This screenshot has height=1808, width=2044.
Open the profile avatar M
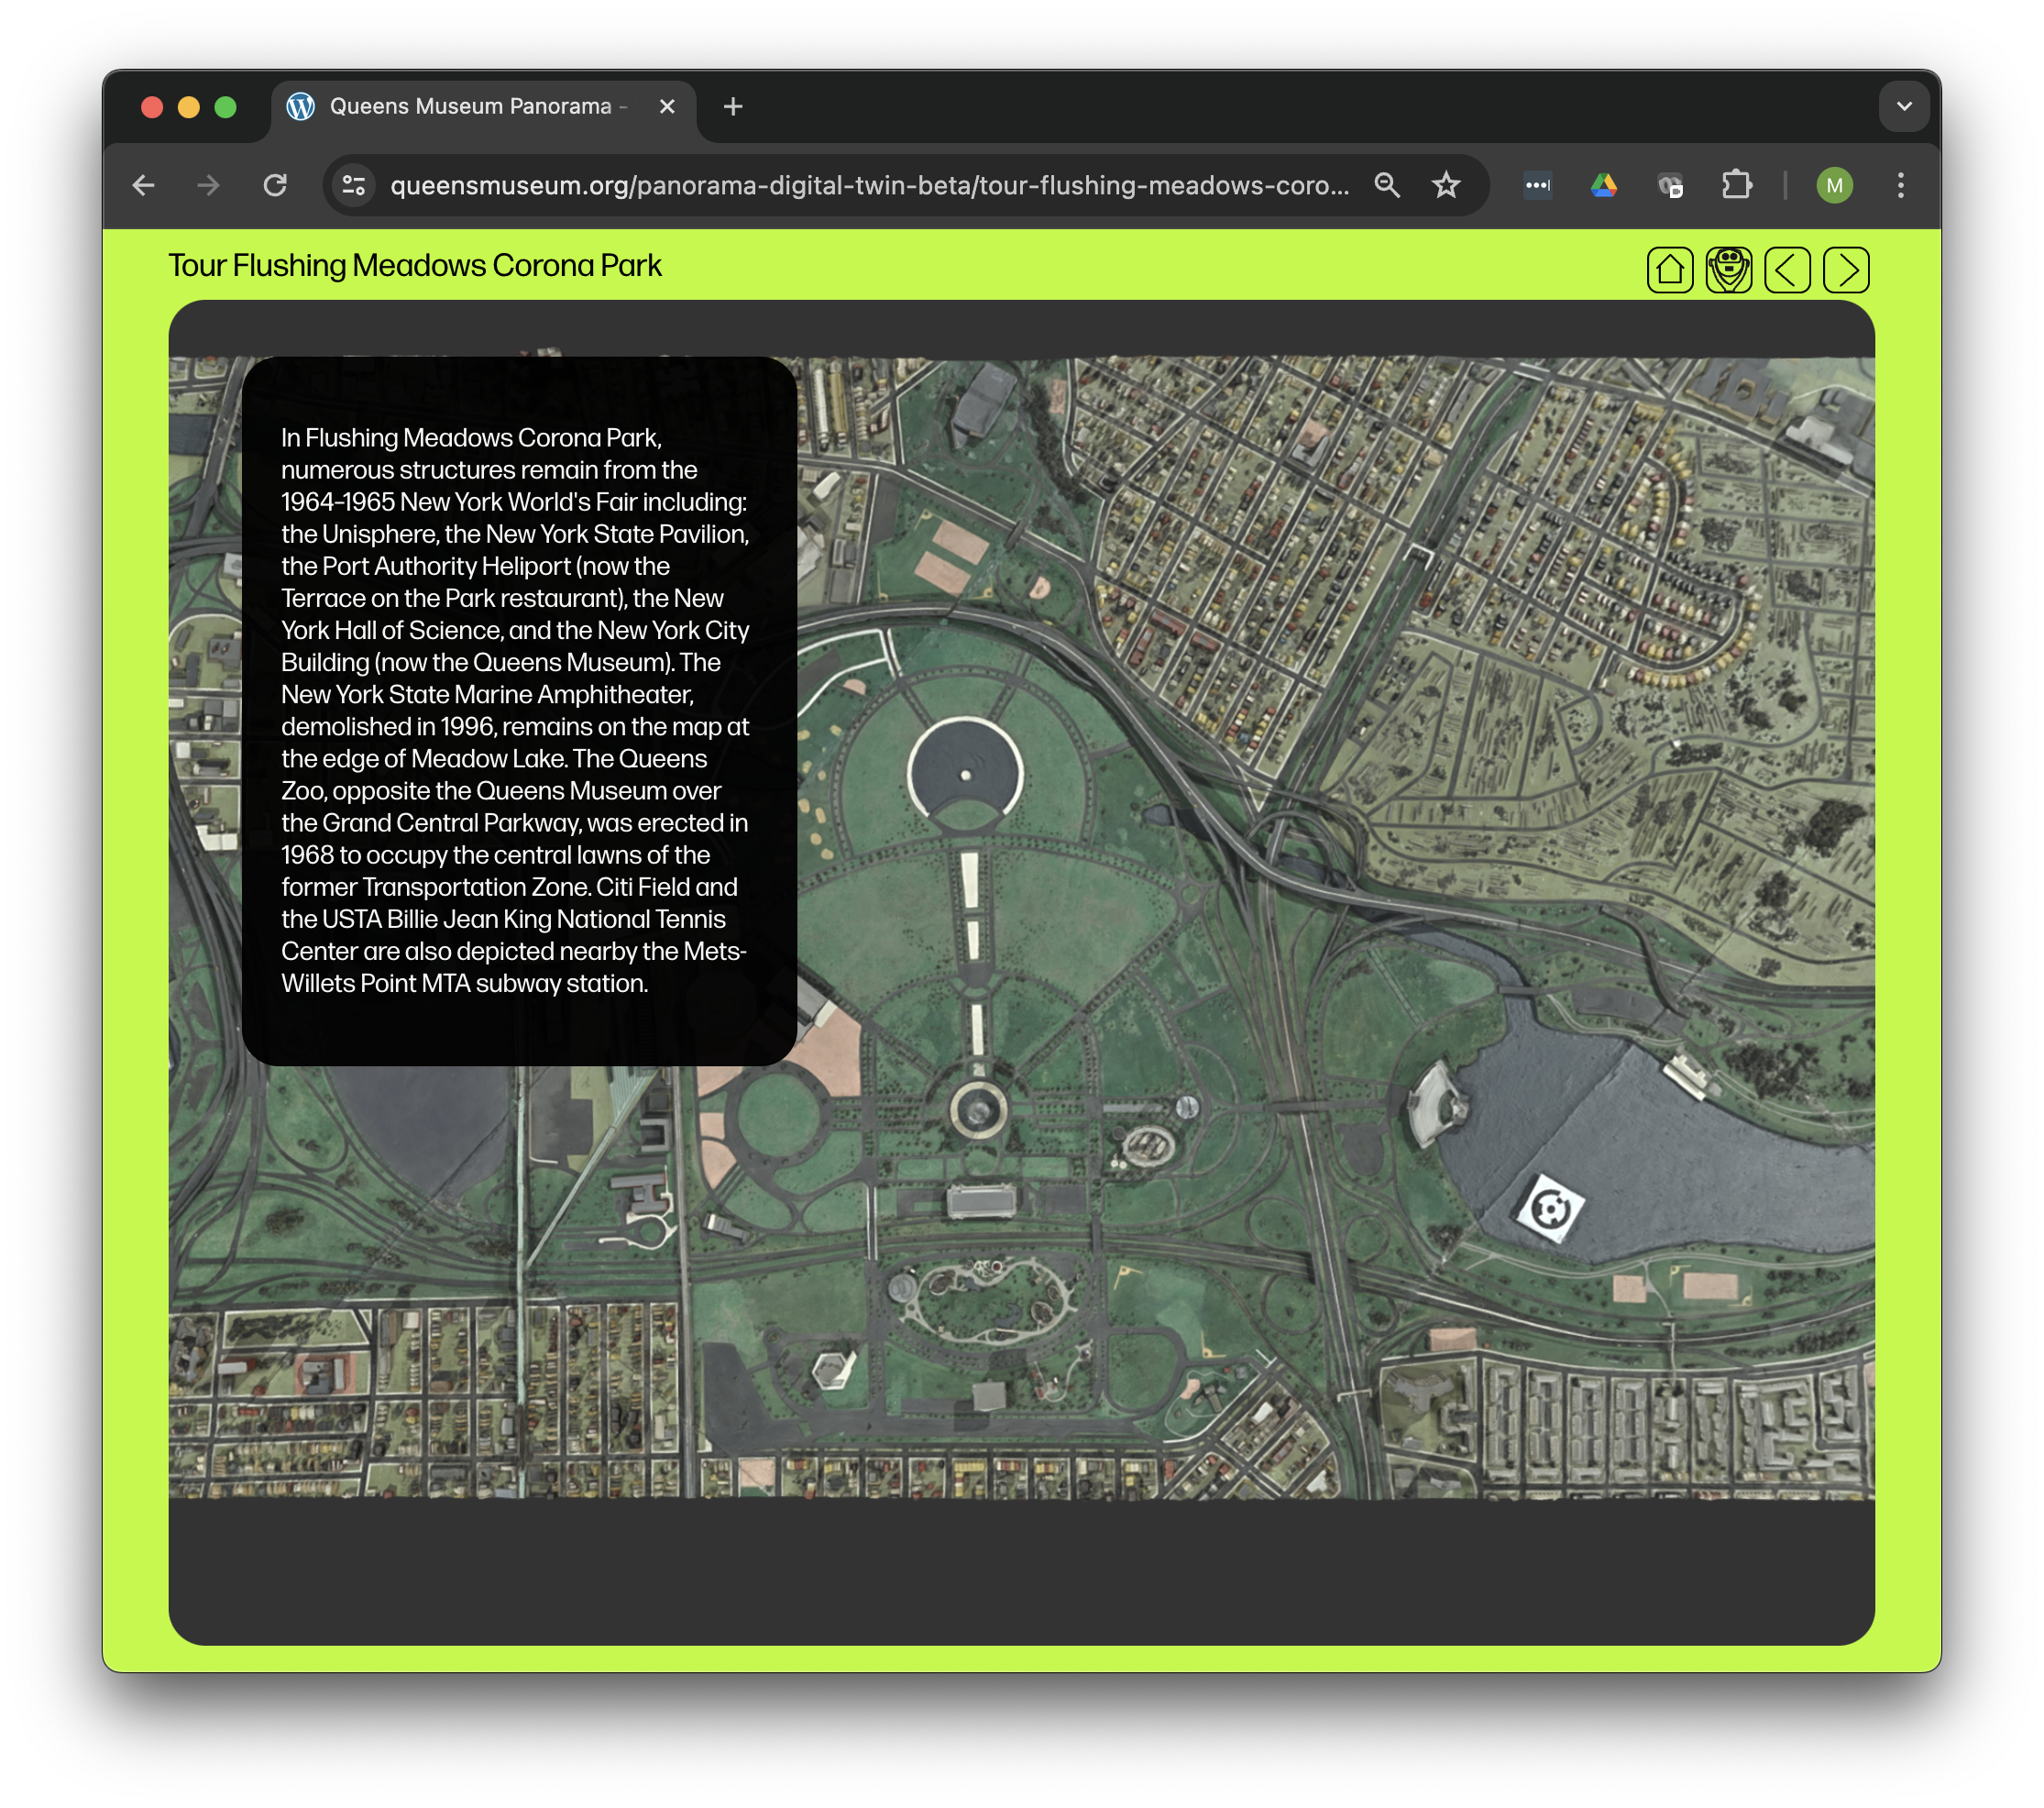(1834, 185)
